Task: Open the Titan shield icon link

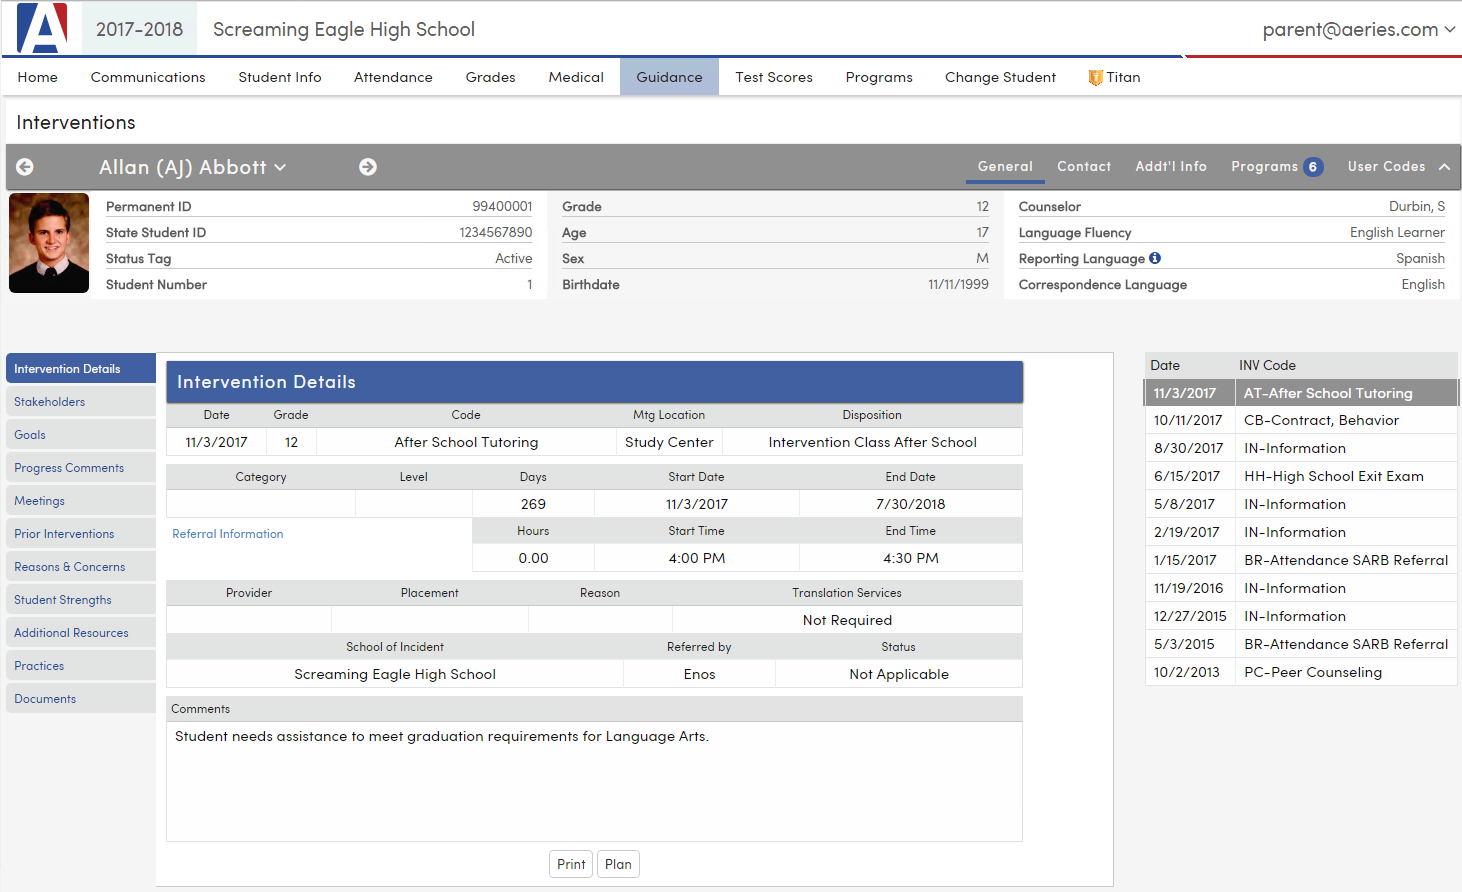Action: (1095, 77)
